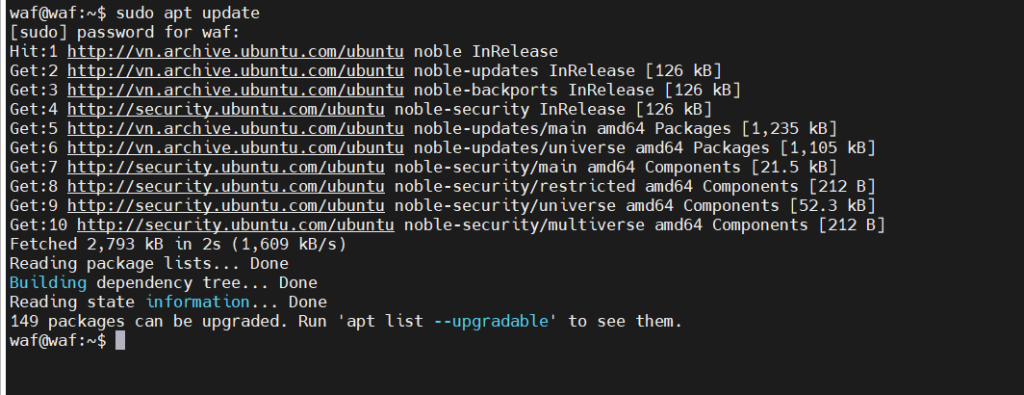Open the Get:8 noble-security/restricted URL

[226, 187]
